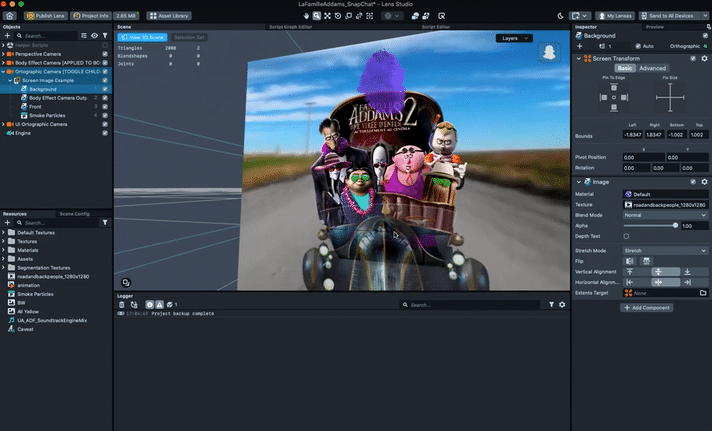The image size is (712, 431).
Task: Expand the Textures folder
Action: [x=4, y=241]
